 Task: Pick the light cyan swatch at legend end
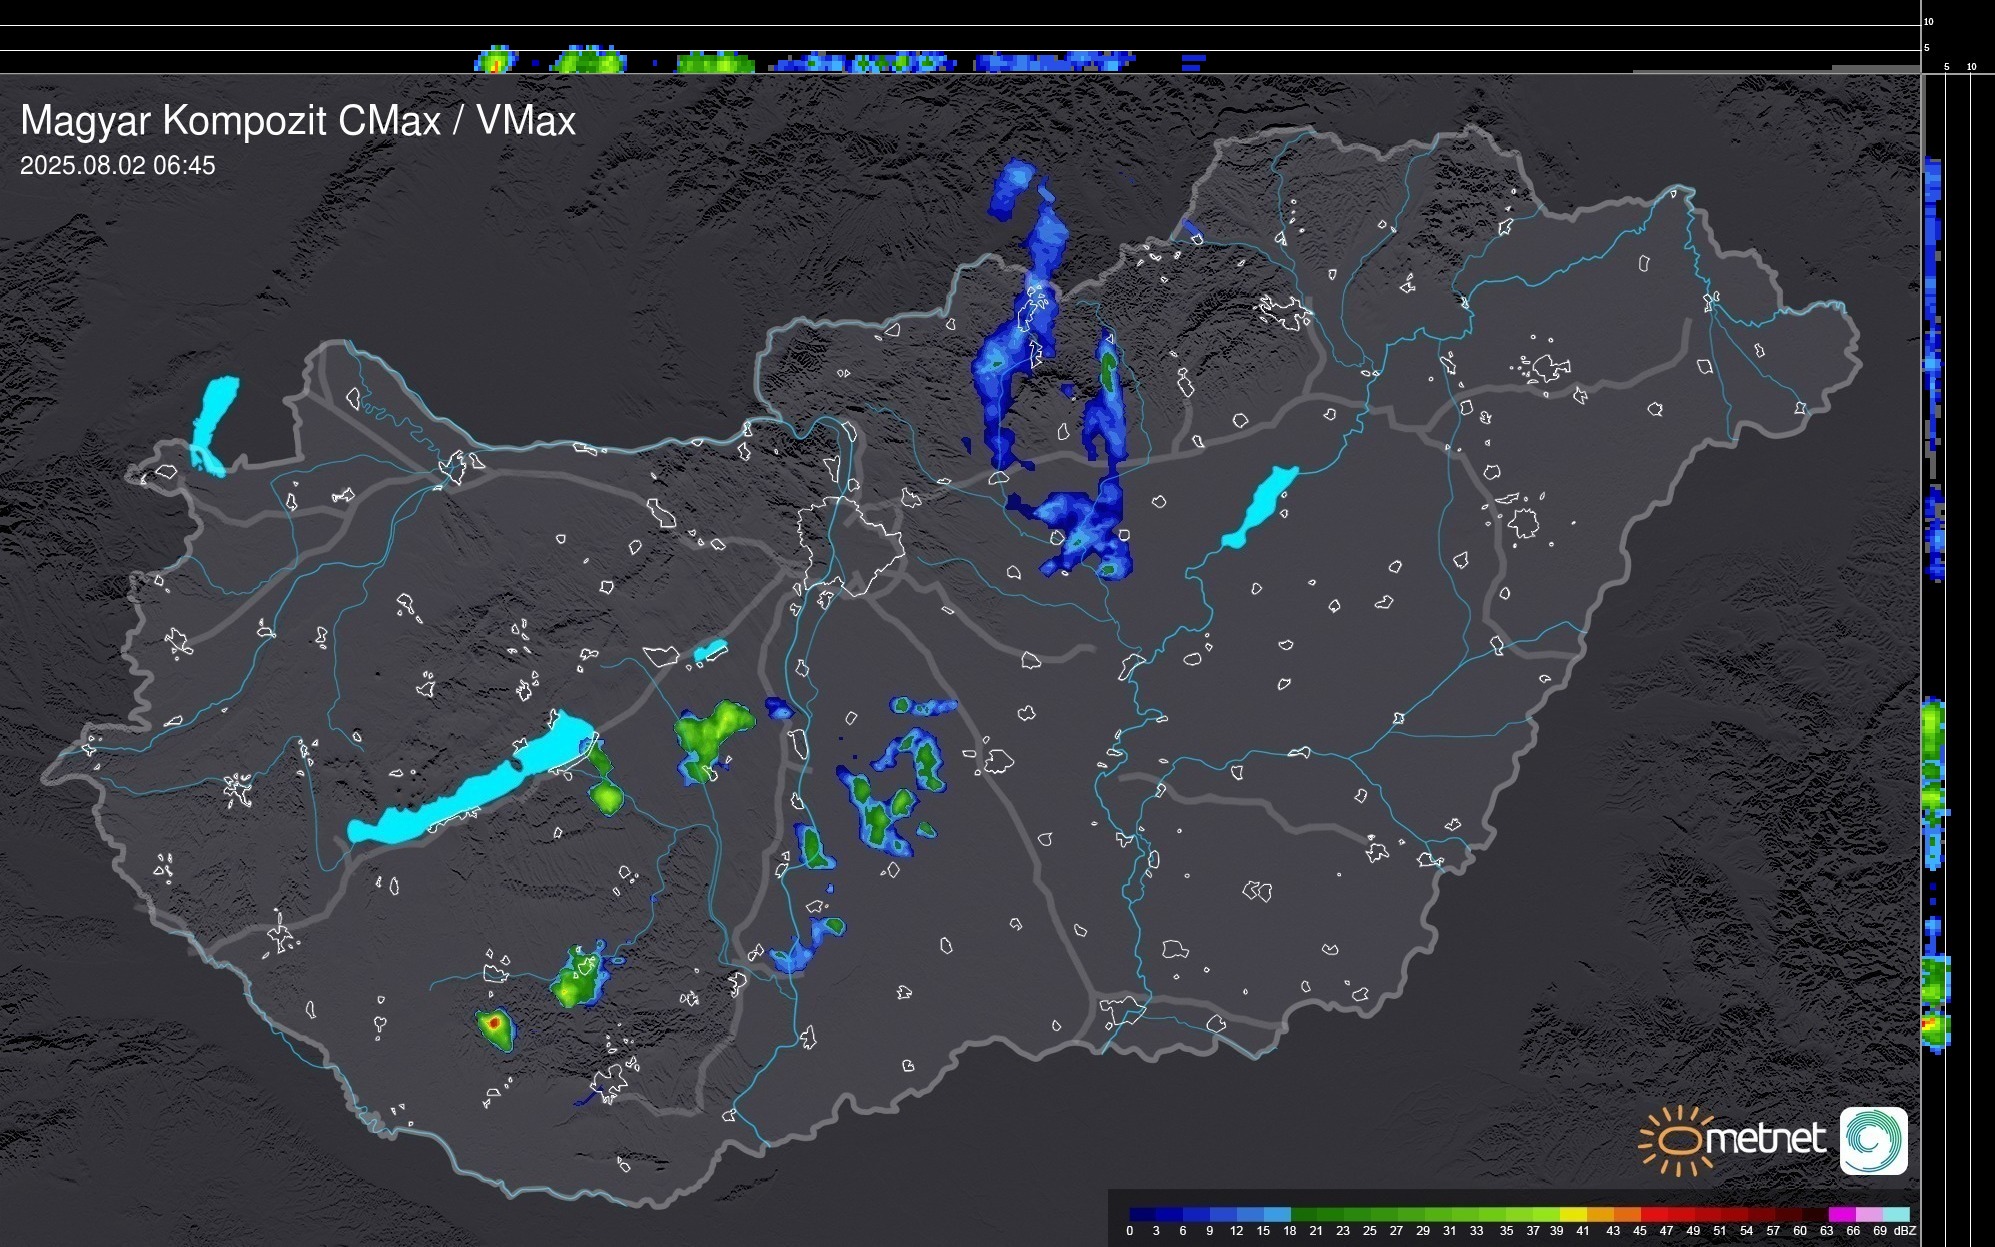[1895, 1215]
